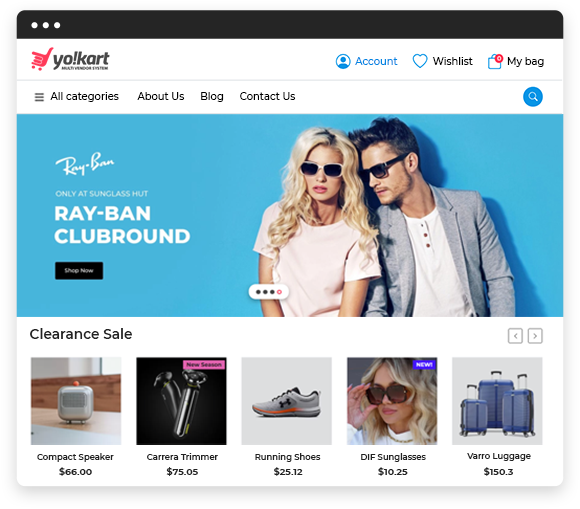Click the blue search magnifier button

click(533, 97)
